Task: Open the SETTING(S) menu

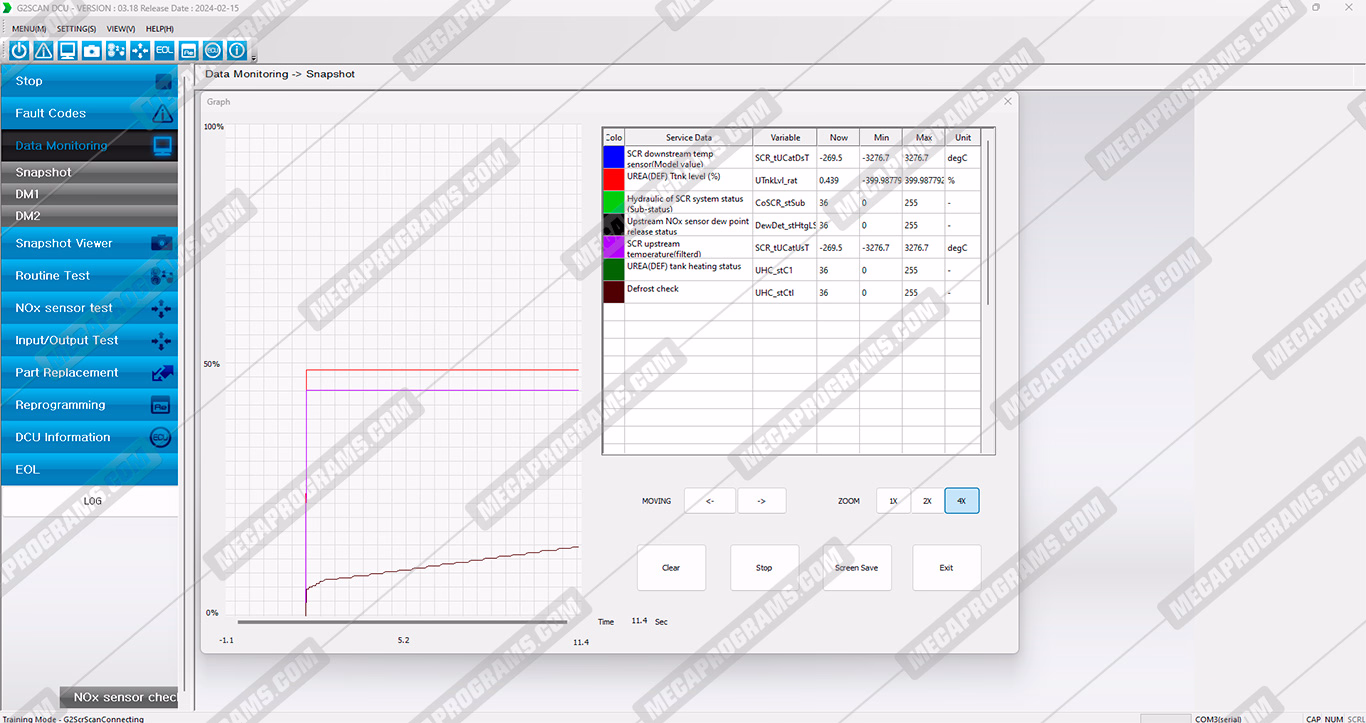Action: pyautogui.click(x=76, y=29)
